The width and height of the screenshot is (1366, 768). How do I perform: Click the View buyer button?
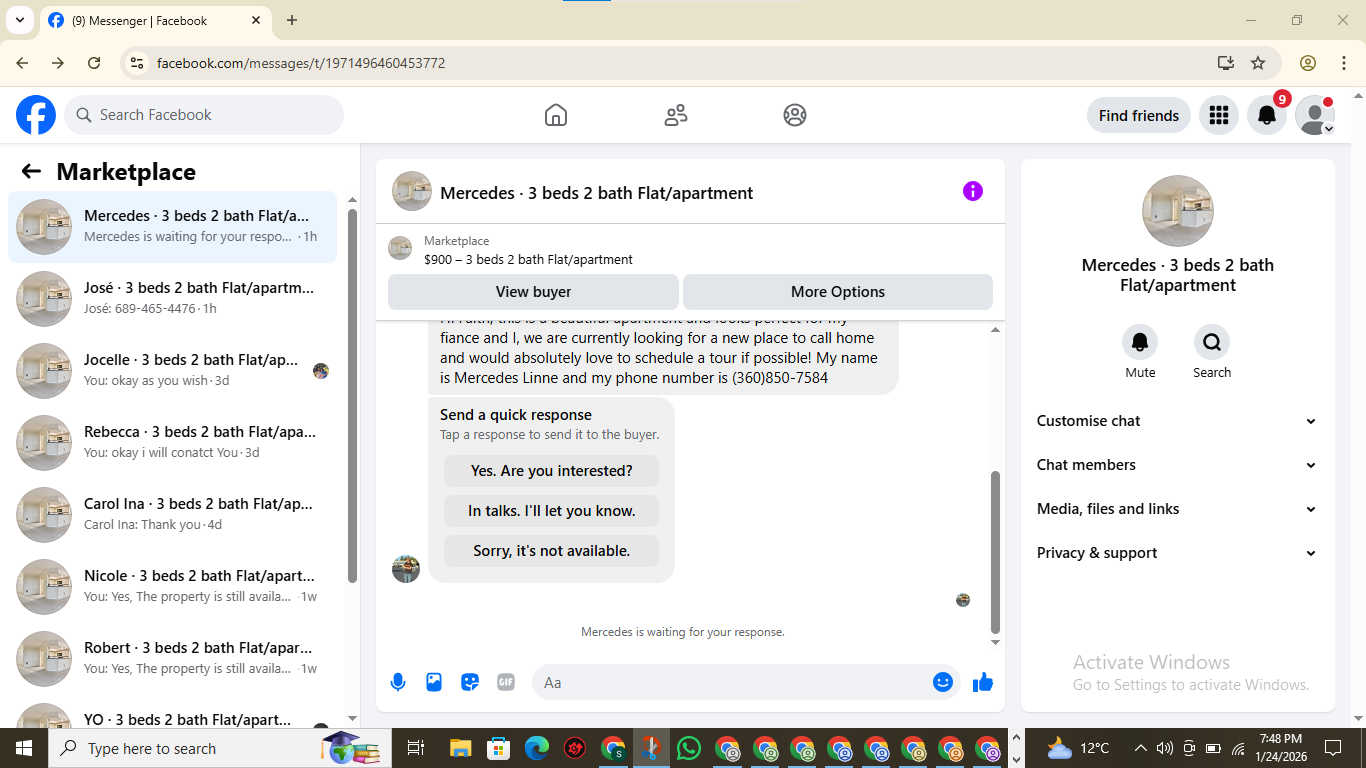[533, 292]
